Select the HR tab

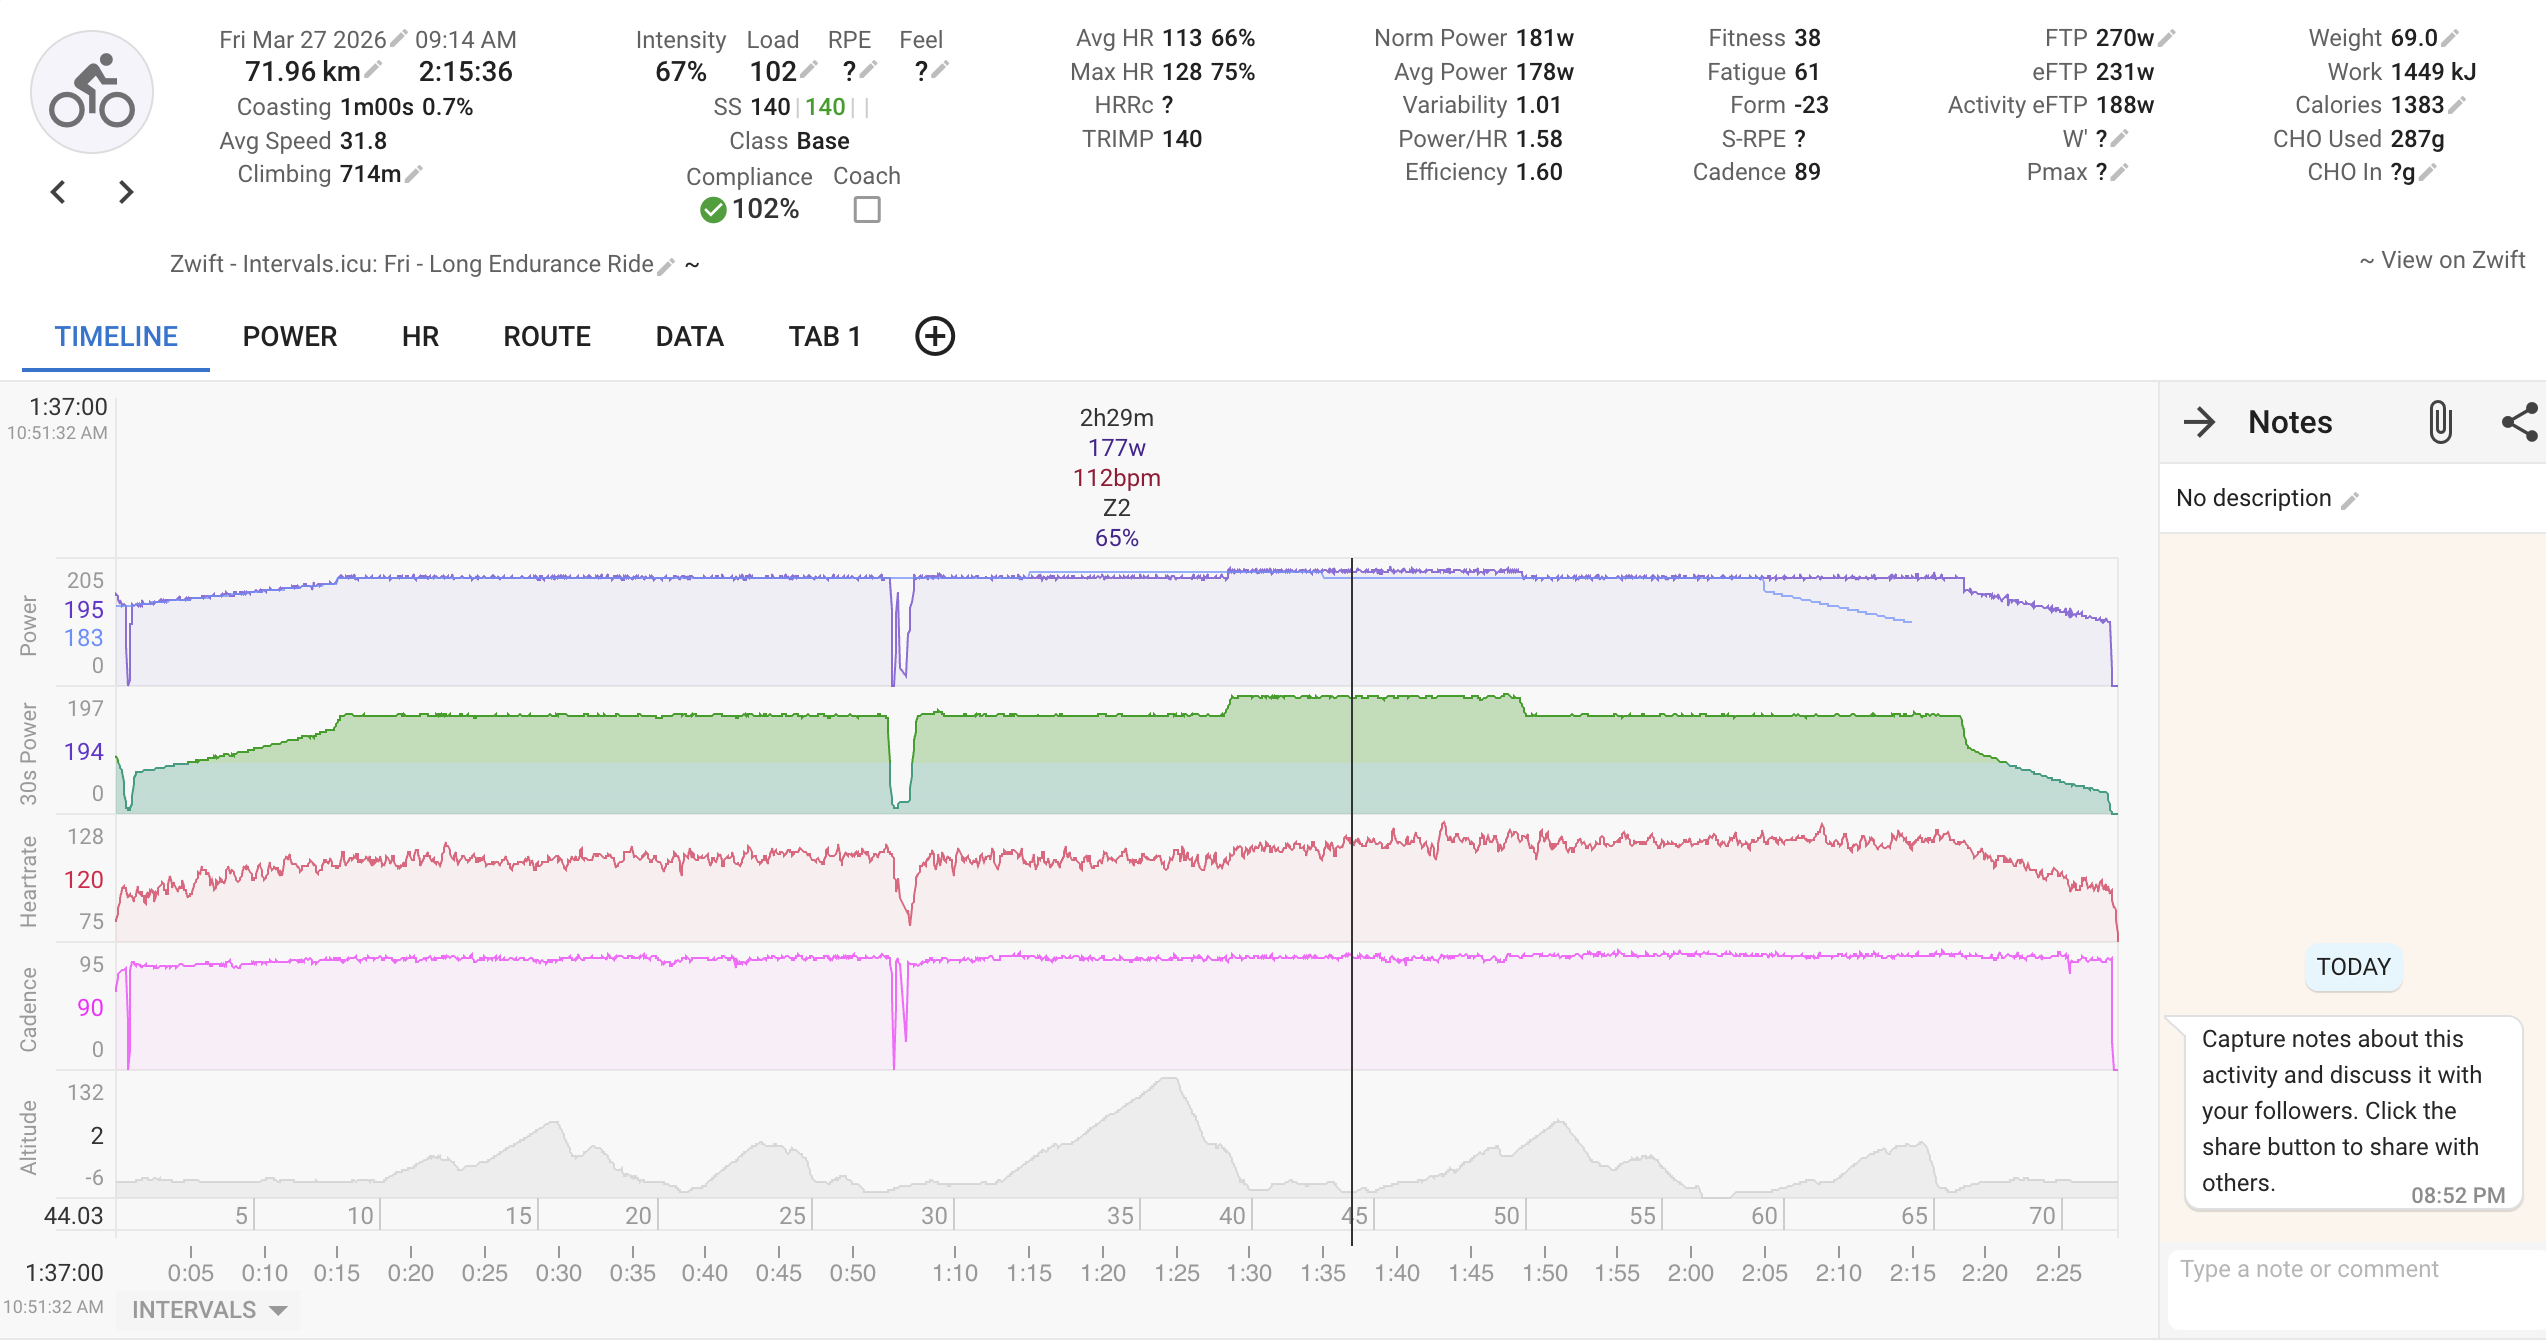420,337
